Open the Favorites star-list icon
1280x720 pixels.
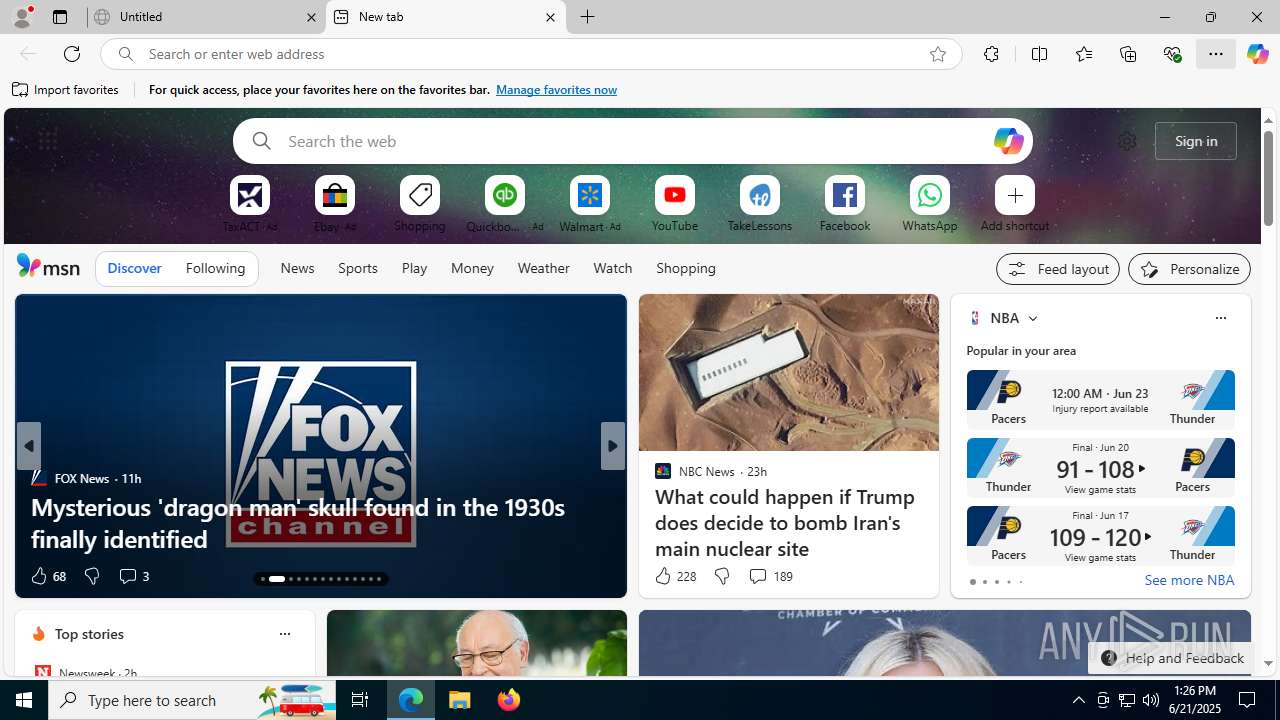(x=1083, y=54)
